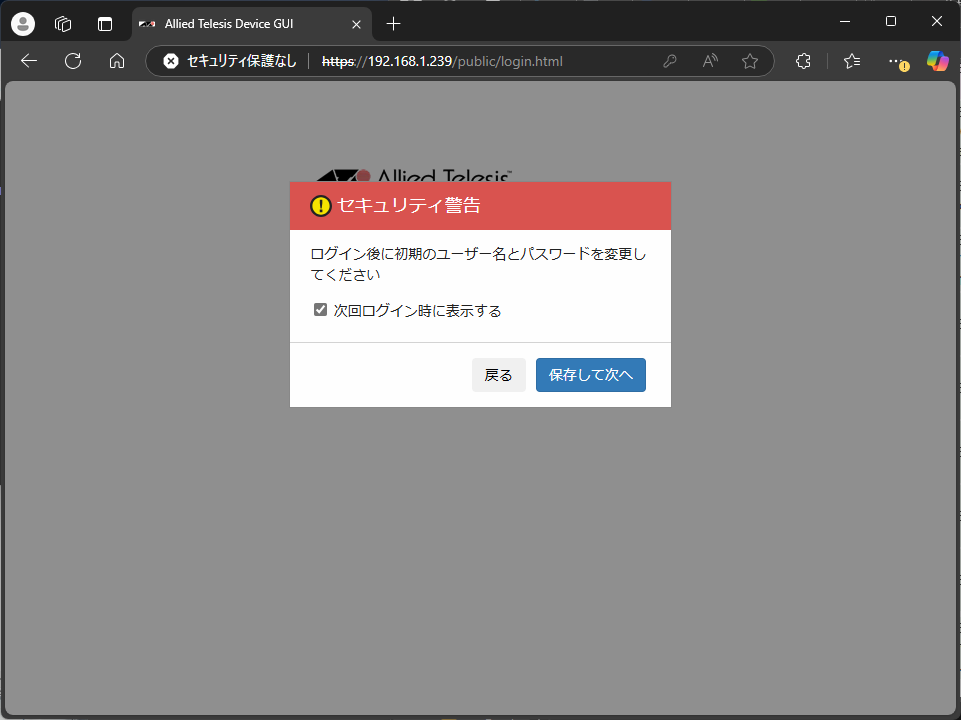Select the Allied Telesis Device GUI tab
Image resolution: width=961 pixels, height=720 pixels.
pos(240,23)
